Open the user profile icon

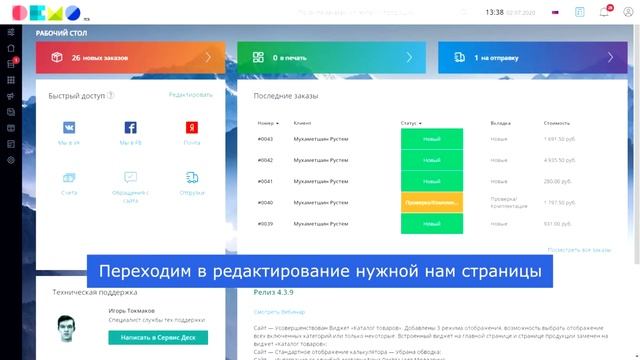pyautogui.click(x=628, y=12)
